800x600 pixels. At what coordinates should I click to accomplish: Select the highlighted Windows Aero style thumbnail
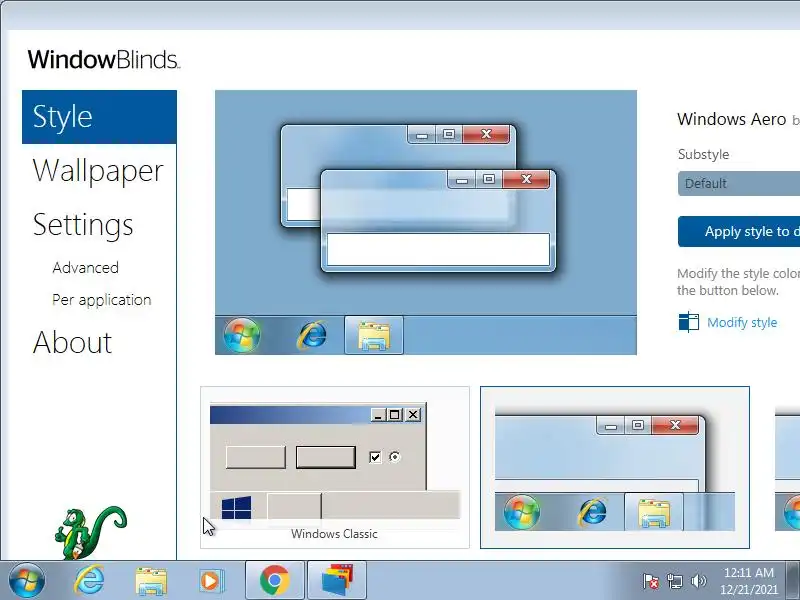coord(615,467)
